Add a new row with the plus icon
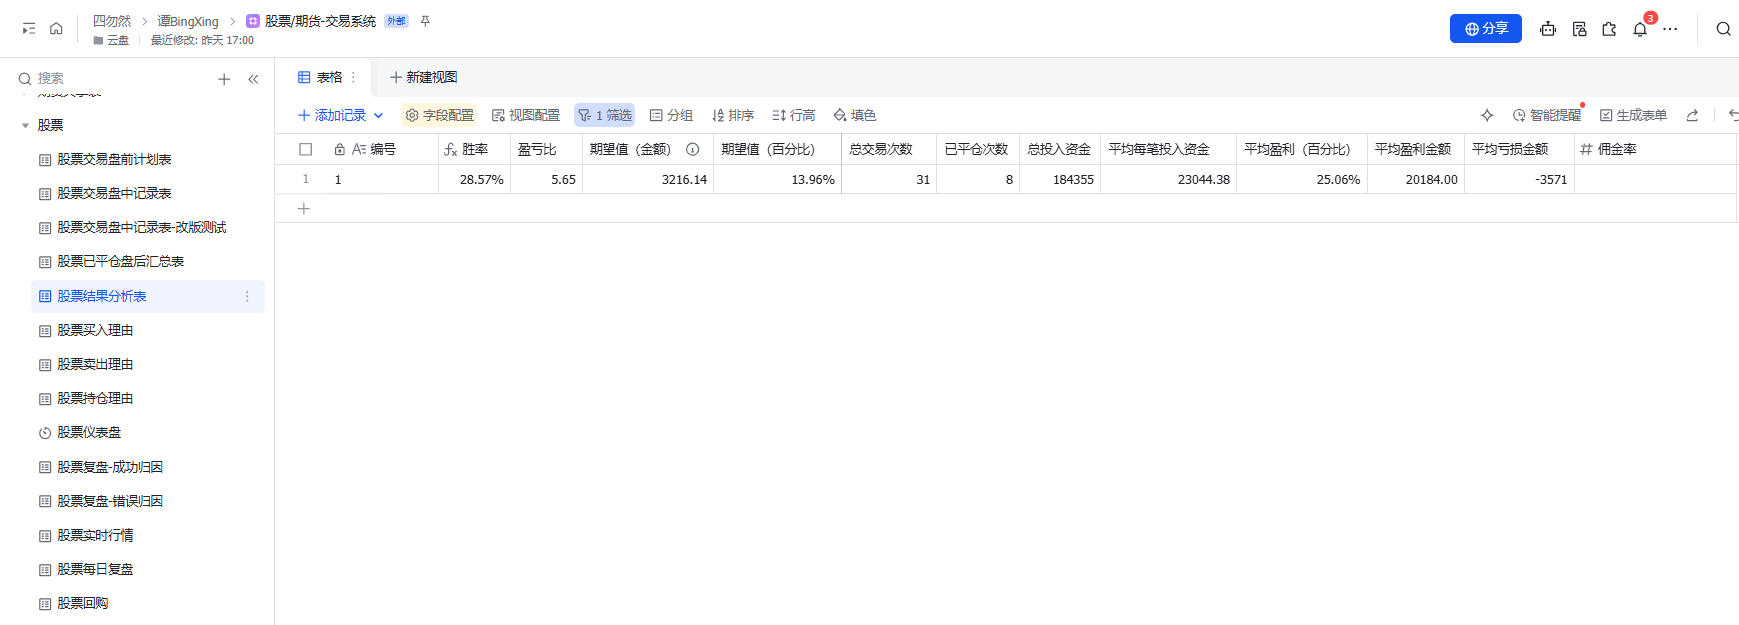 304,208
